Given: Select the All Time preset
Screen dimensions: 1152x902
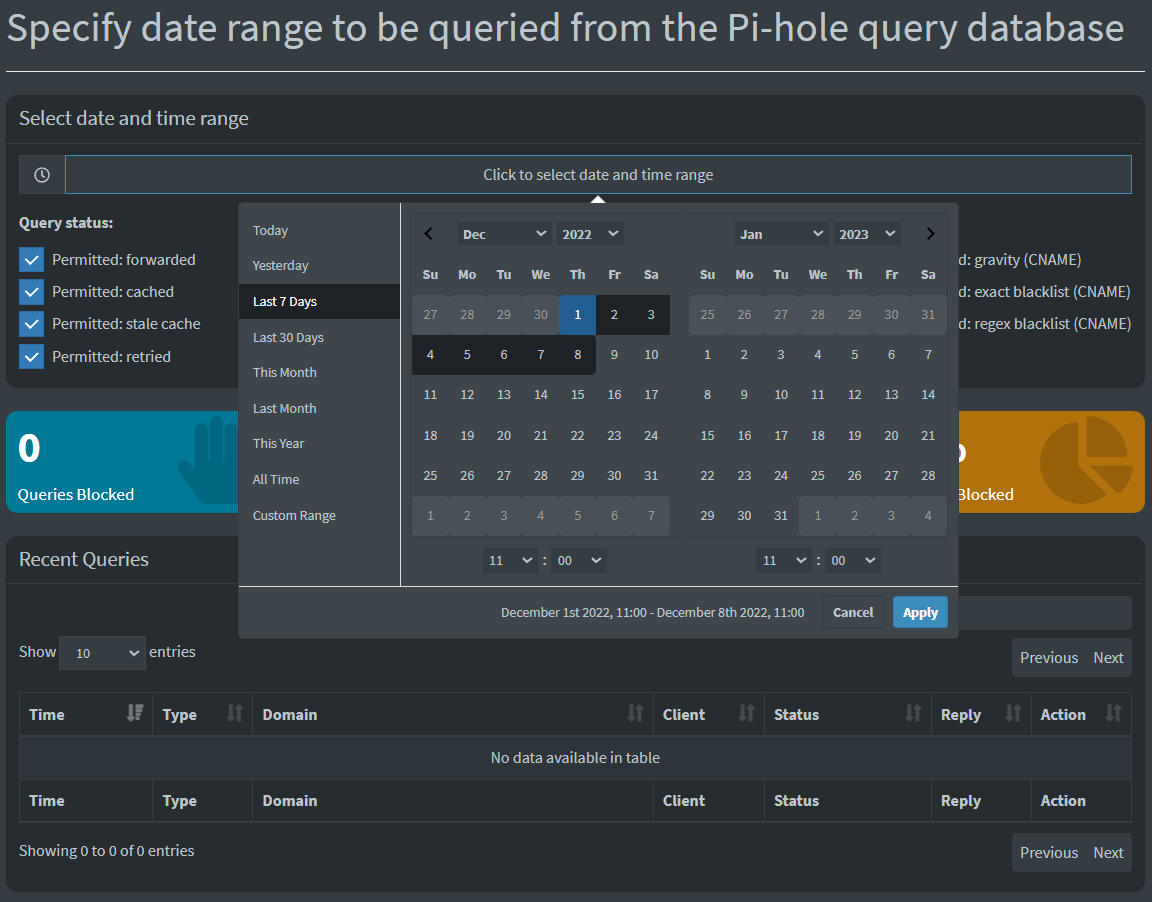Looking at the screenshot, I should coord(320,480).
